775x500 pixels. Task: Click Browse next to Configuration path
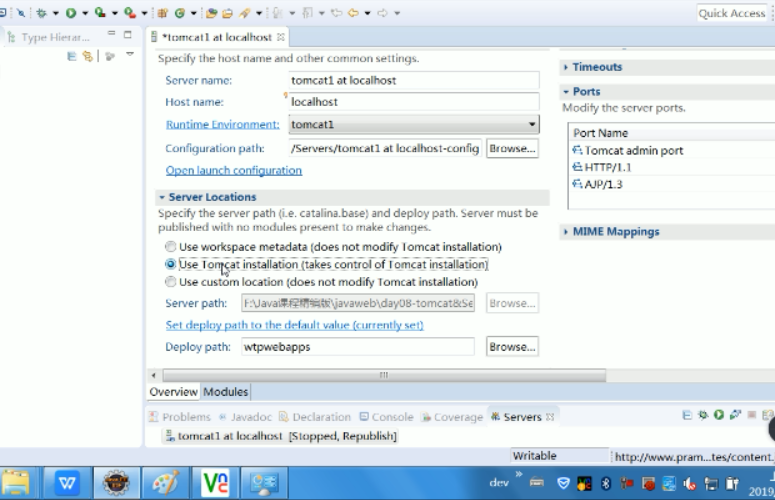[x=512, y=148]
